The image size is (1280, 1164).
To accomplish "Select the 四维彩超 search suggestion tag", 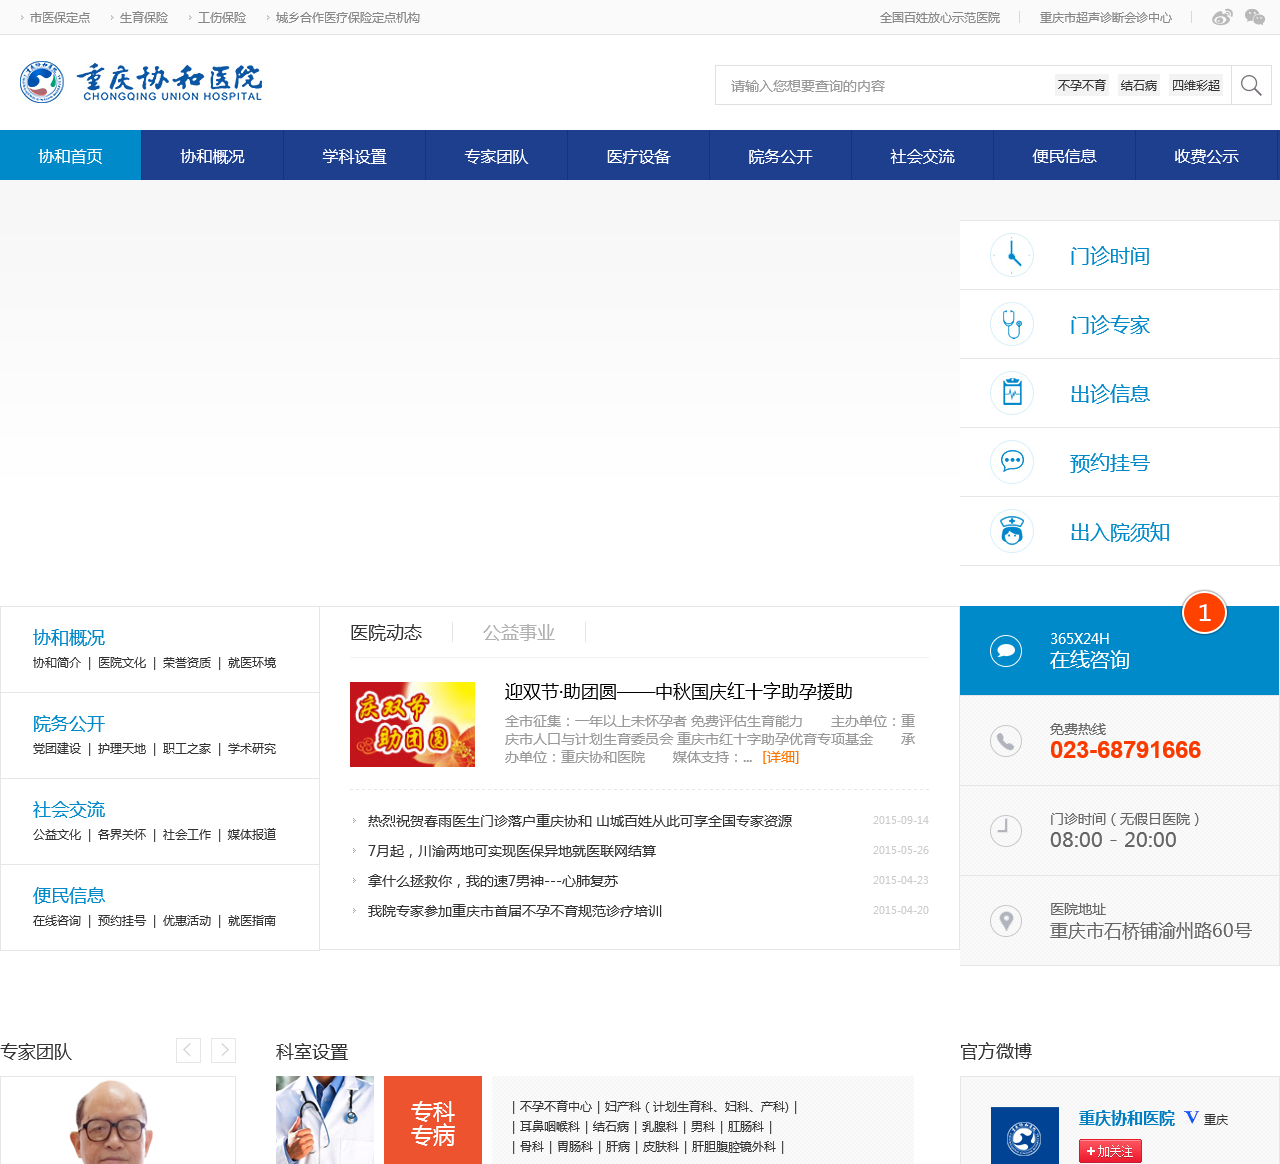I will [1196, 86].
